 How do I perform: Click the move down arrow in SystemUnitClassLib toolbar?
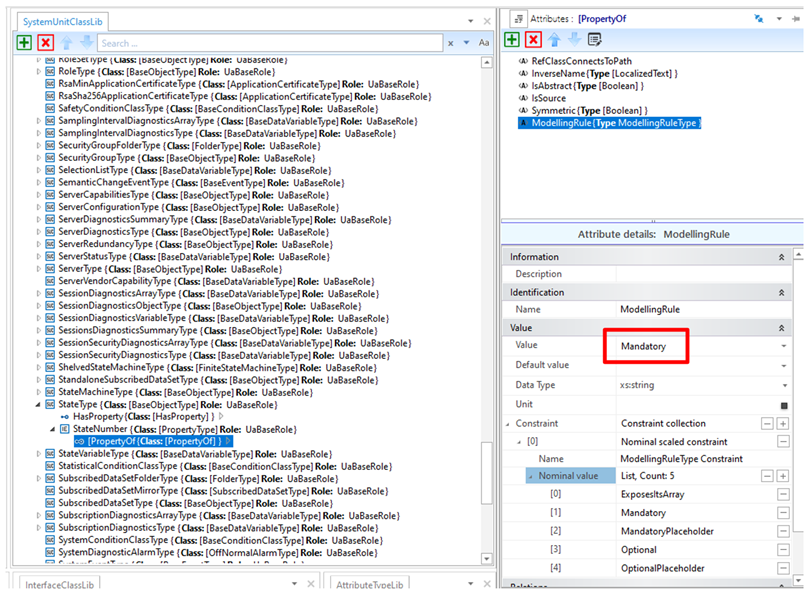86,42
